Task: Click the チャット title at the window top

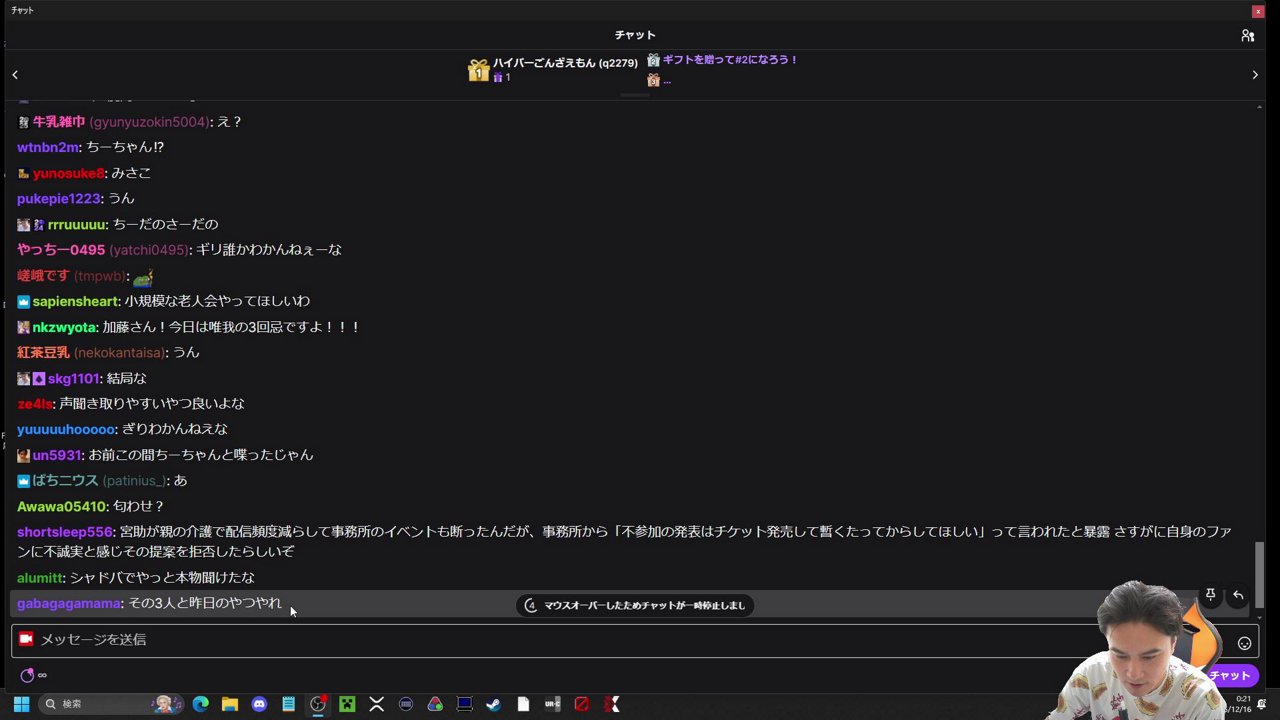Action: pyautogui.click(x=634, y=35)
